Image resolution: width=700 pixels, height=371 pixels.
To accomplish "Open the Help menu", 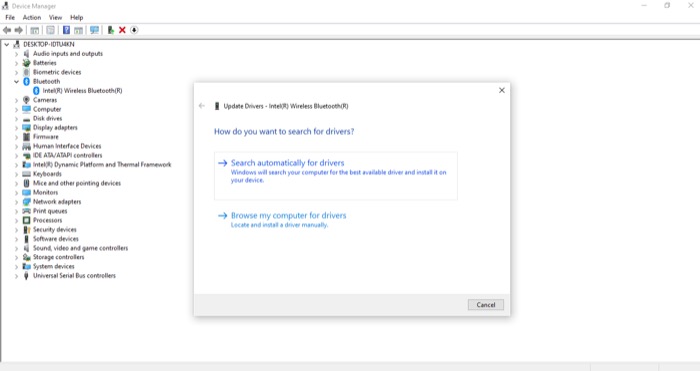I will pyautogui.click(x=76, y=17).
